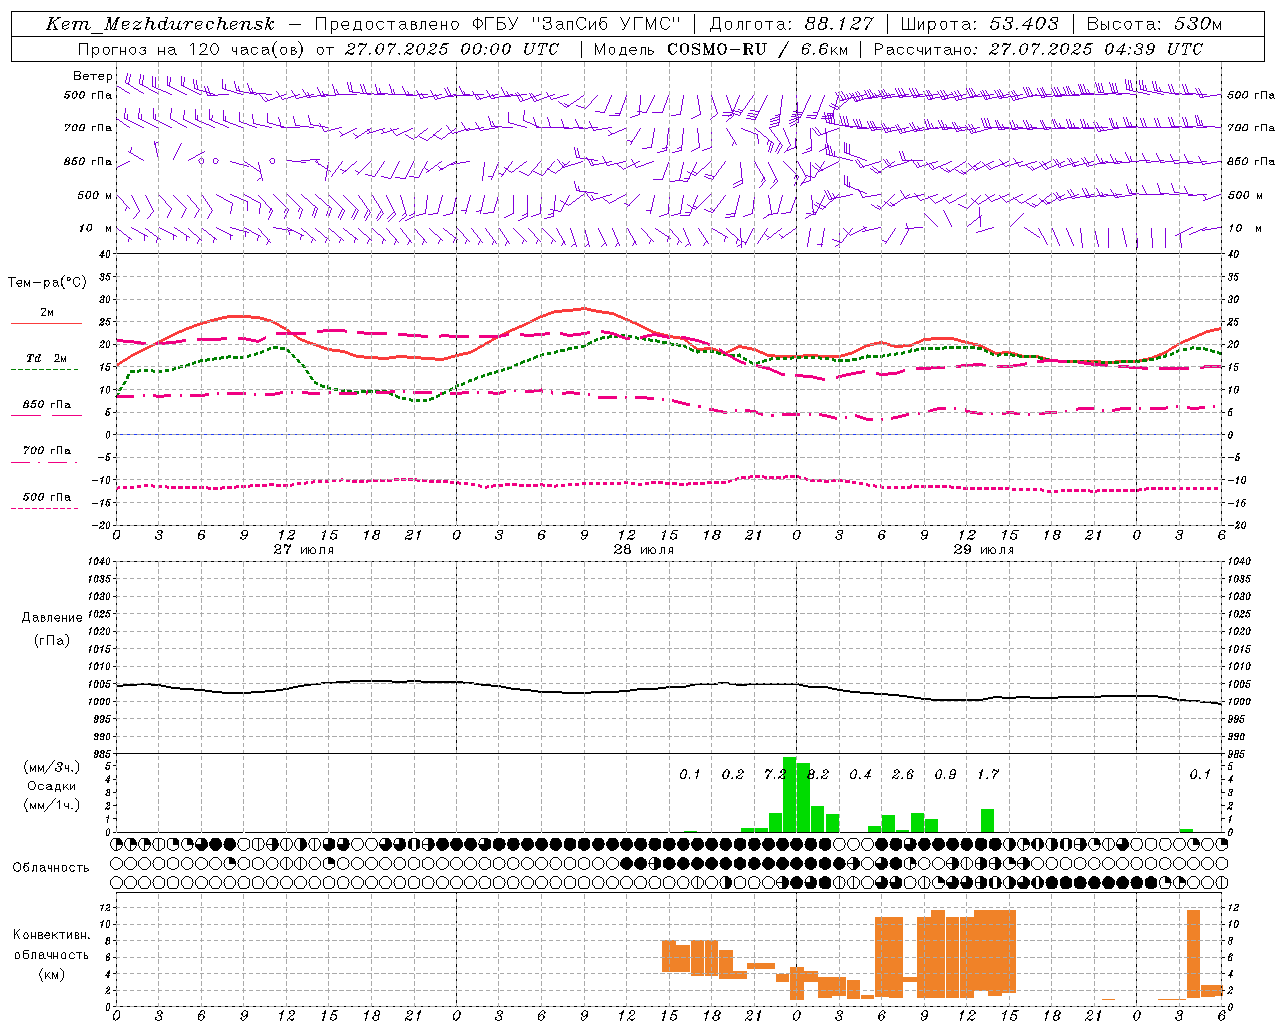Click the solid red line sample under "2м"

pyautogui.click(x=46, y=324)
